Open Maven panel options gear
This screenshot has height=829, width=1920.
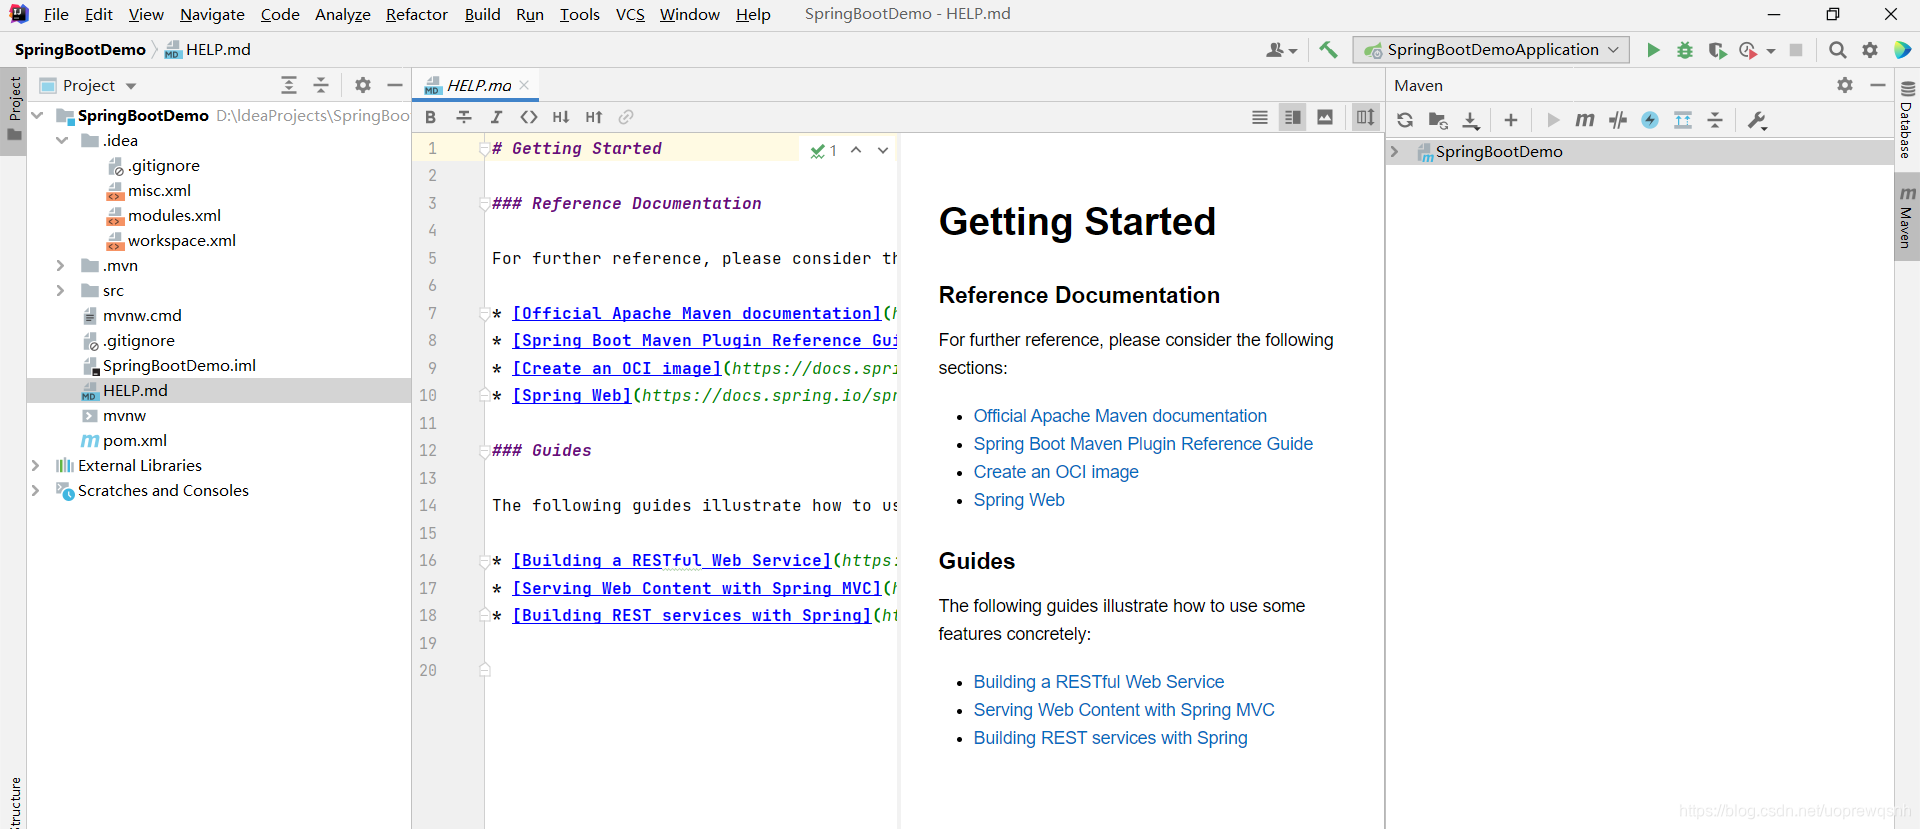click(x=1845, y=85)
